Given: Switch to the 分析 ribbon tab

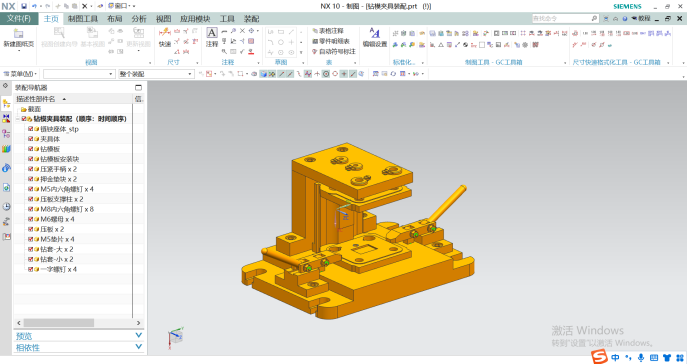Looking at the screenshot, I should pos(139,19).
